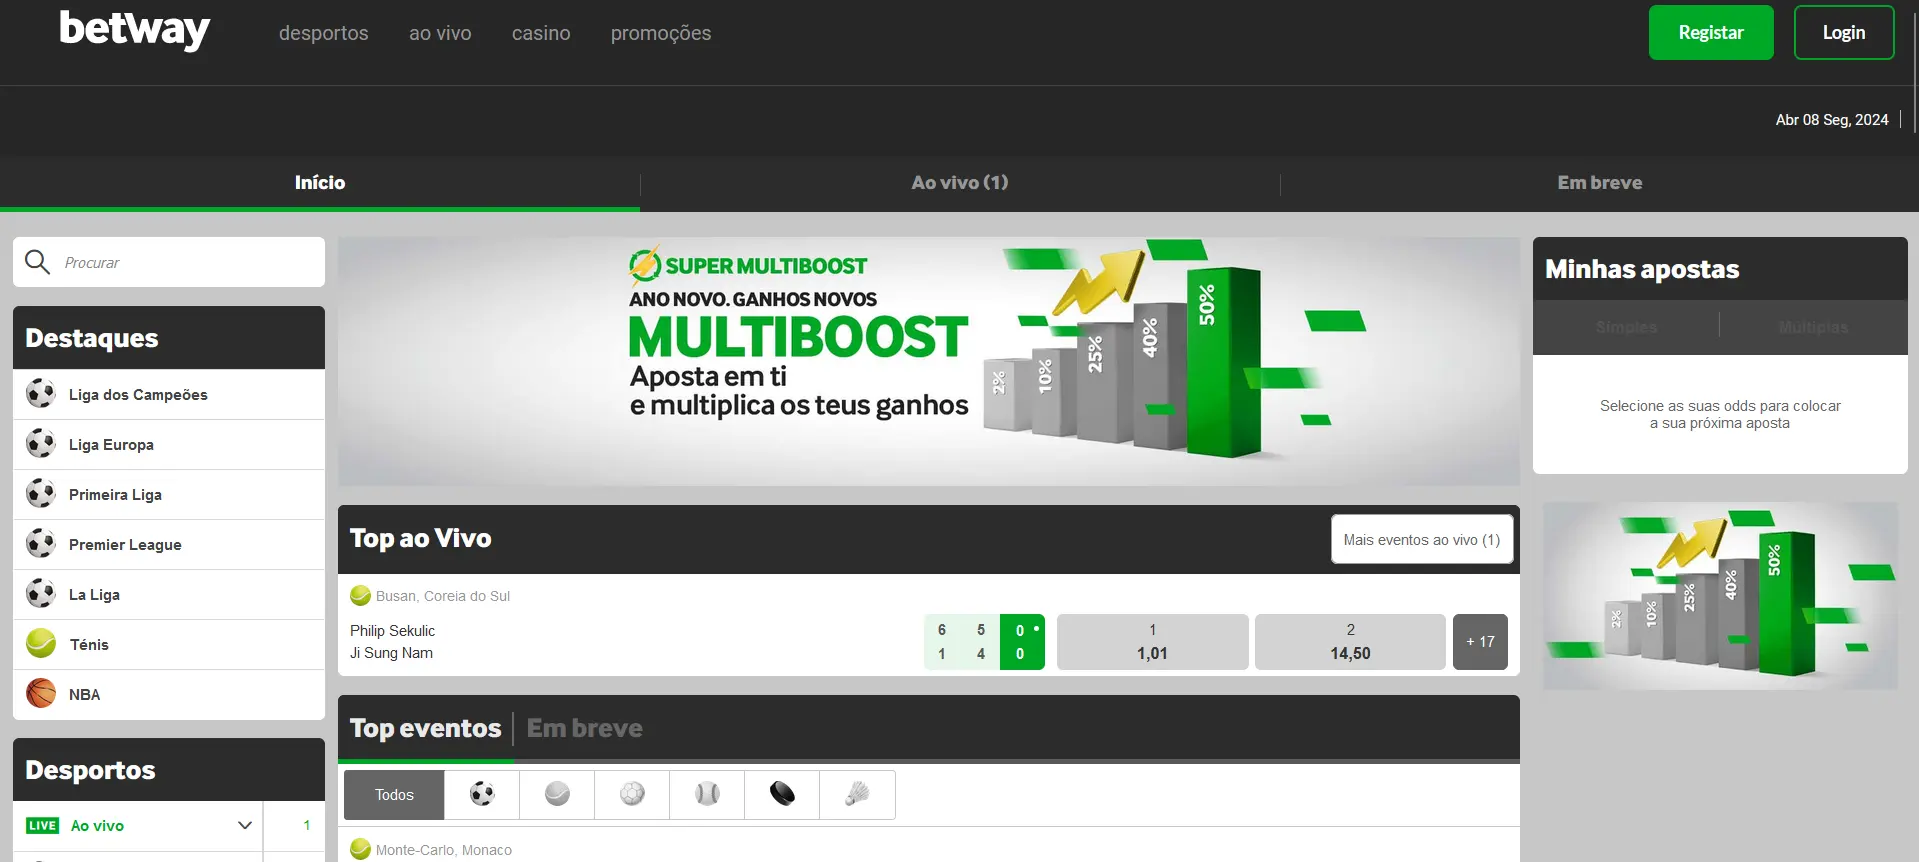Viewport: 1919px width, 862px height.
Task: Switch to the Início tab
Action: [320, 182]
